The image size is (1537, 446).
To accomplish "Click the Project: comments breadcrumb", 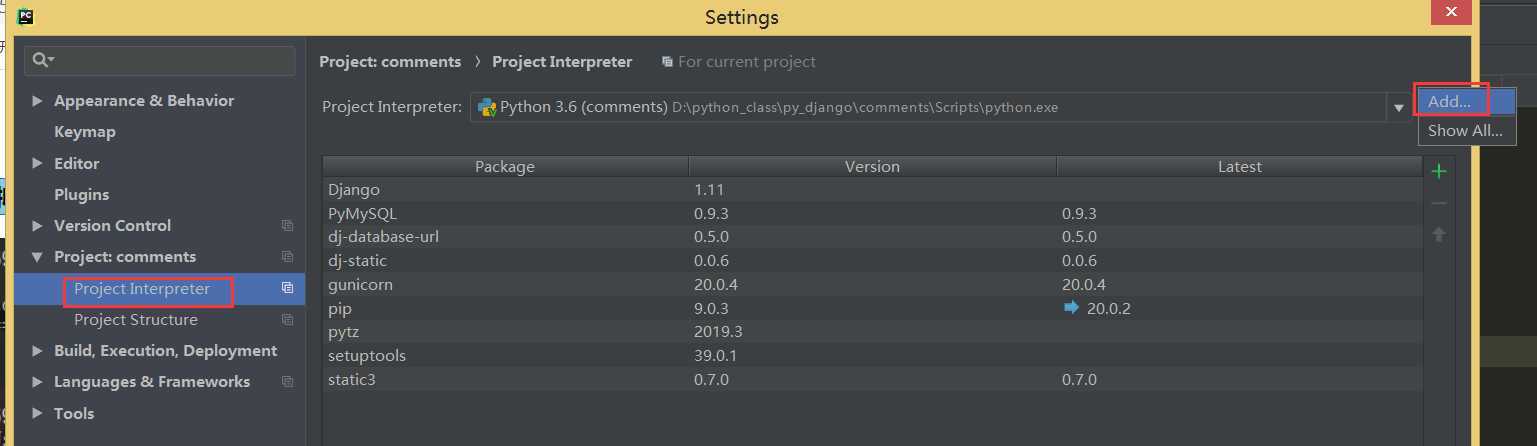I will 390,62.
